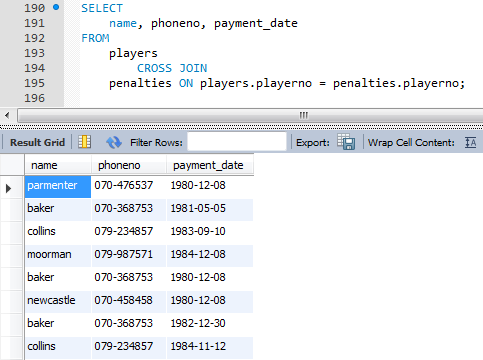Select the newcastle name cell

click(58, 300)
